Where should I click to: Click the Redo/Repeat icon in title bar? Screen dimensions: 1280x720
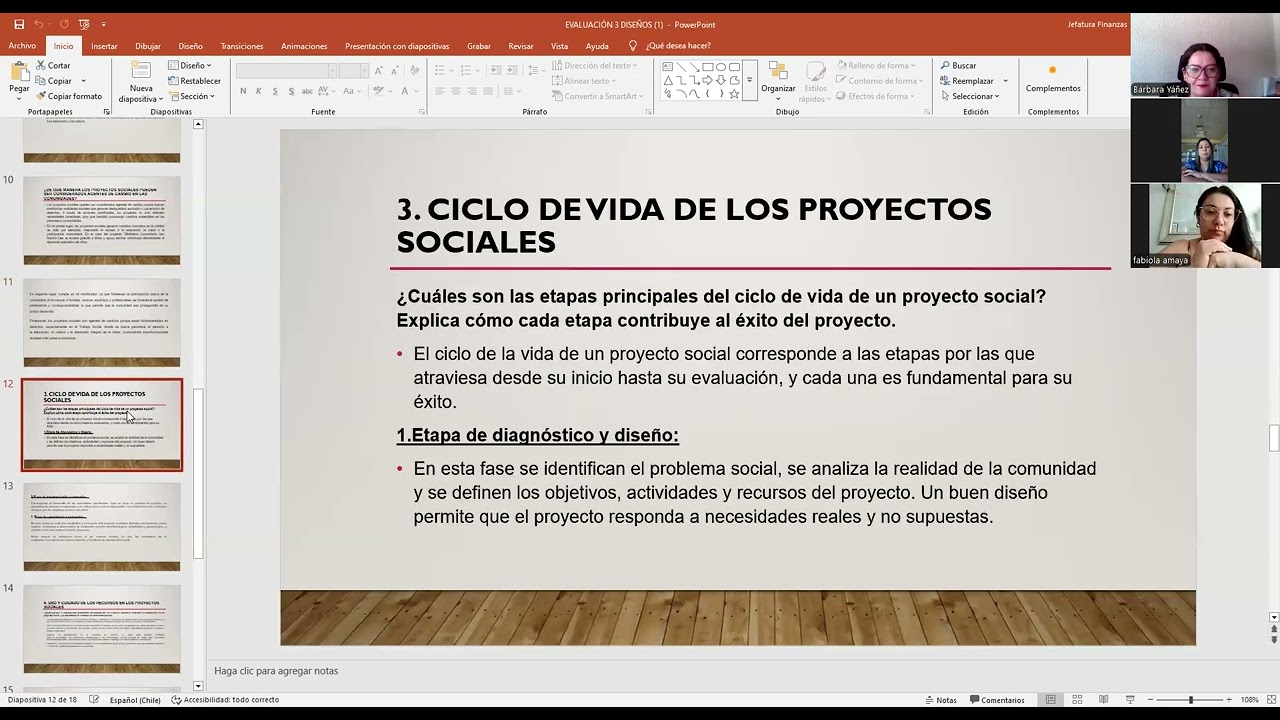65,24
